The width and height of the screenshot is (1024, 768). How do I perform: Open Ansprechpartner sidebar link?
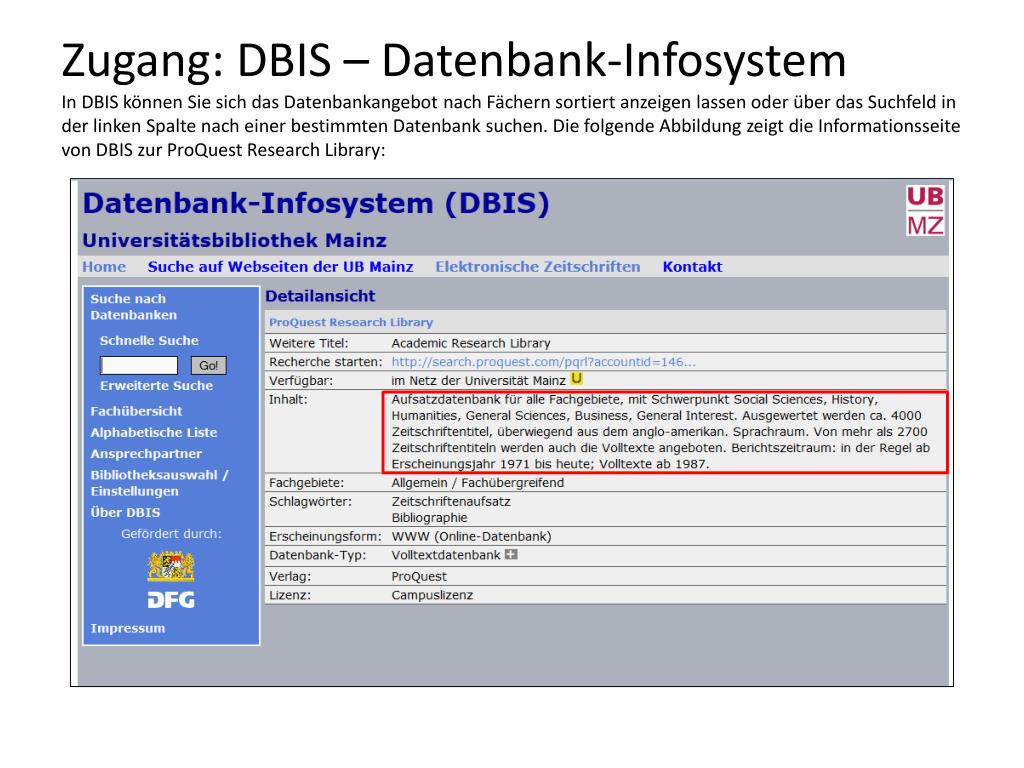(x=146, y=453)
